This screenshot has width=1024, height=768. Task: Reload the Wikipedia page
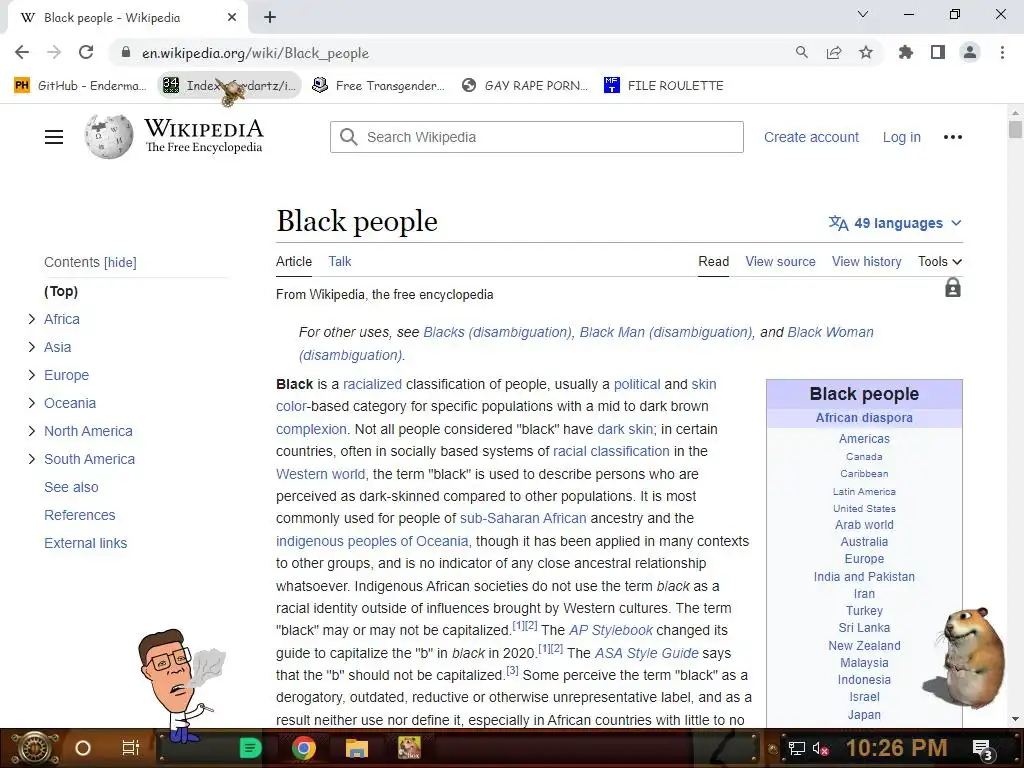86,52
